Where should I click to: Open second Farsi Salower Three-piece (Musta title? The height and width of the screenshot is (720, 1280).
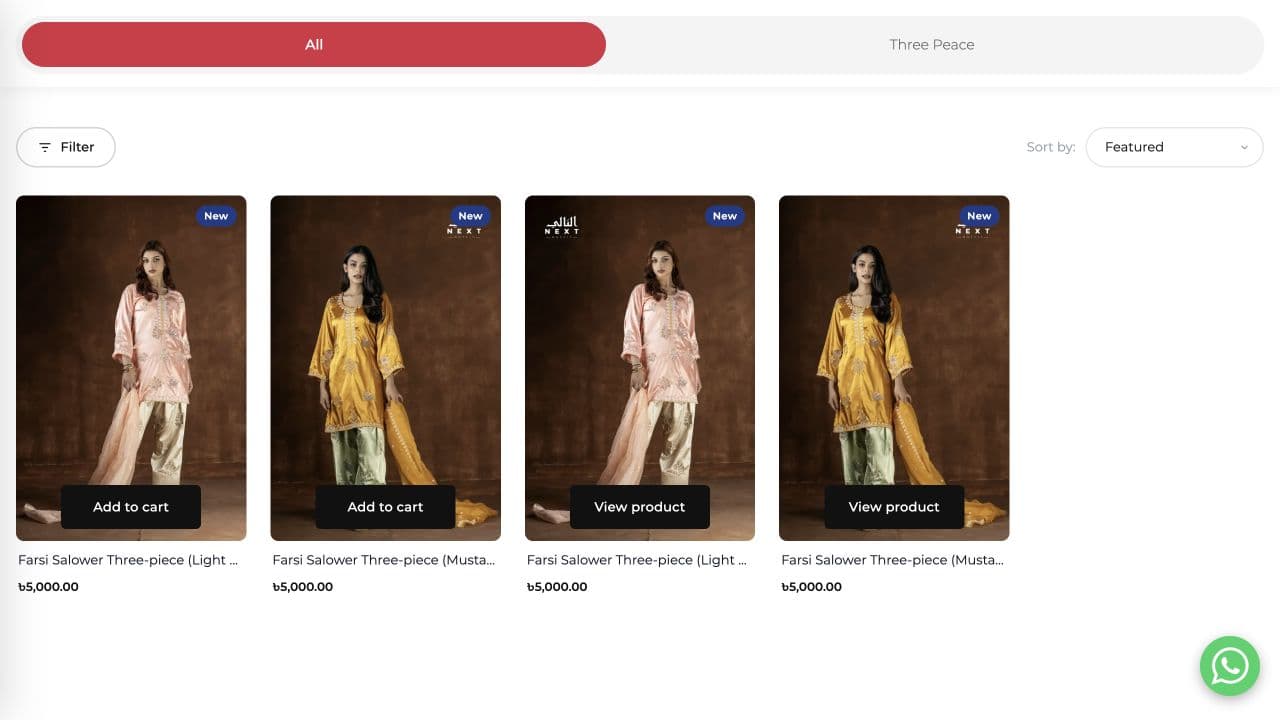point(384,560)
